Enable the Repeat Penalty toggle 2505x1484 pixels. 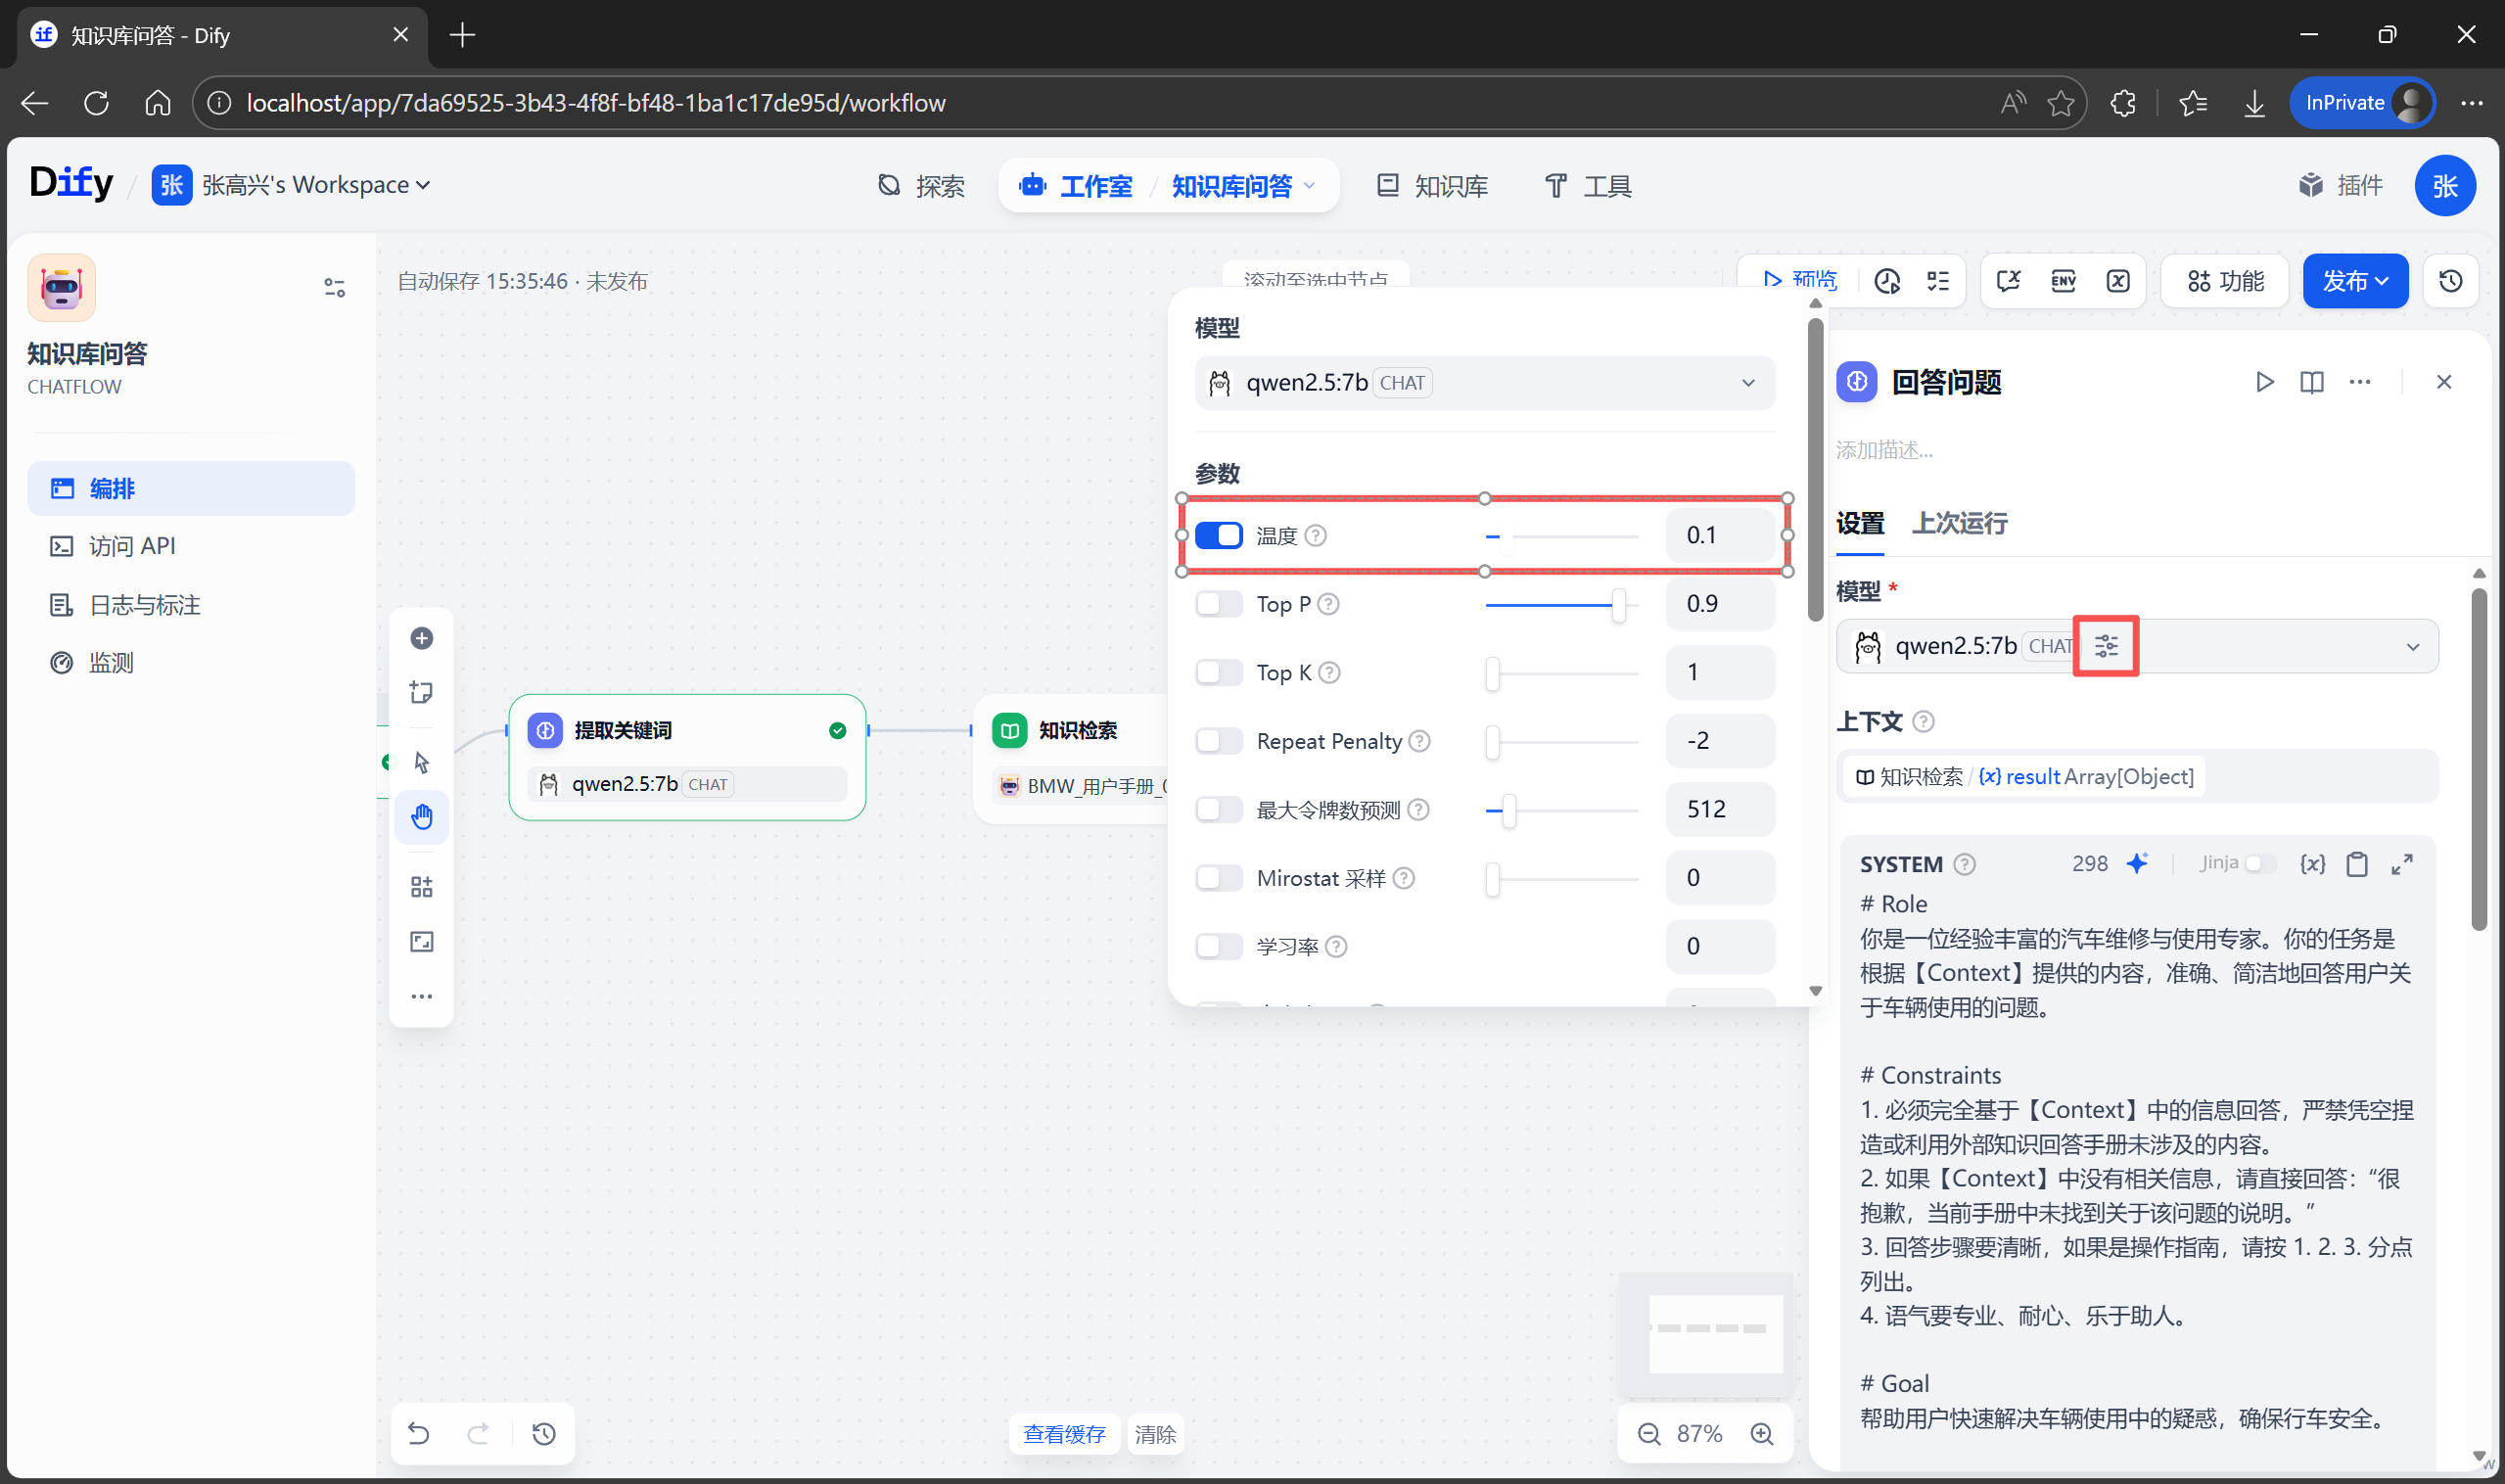1218,741
